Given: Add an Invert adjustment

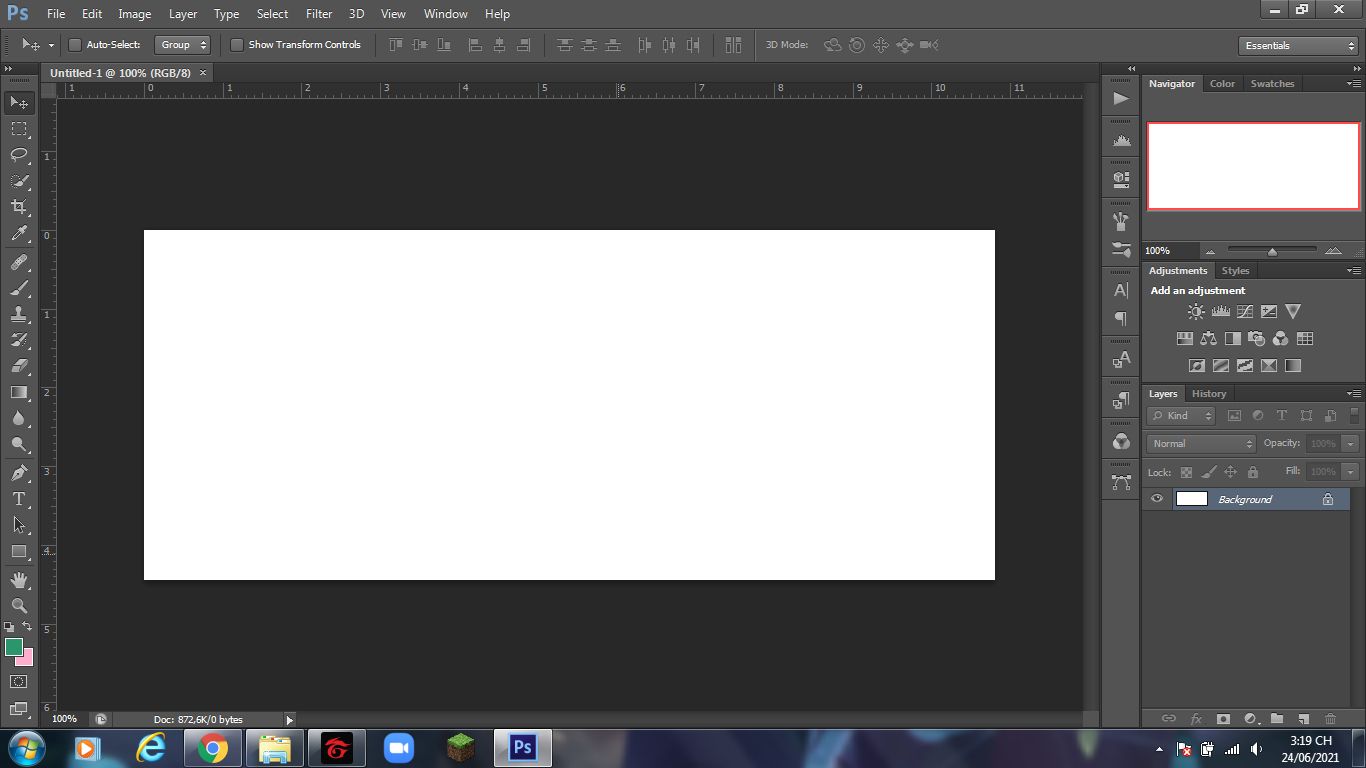Looking at the screenshot, I should pos(1197,366).
